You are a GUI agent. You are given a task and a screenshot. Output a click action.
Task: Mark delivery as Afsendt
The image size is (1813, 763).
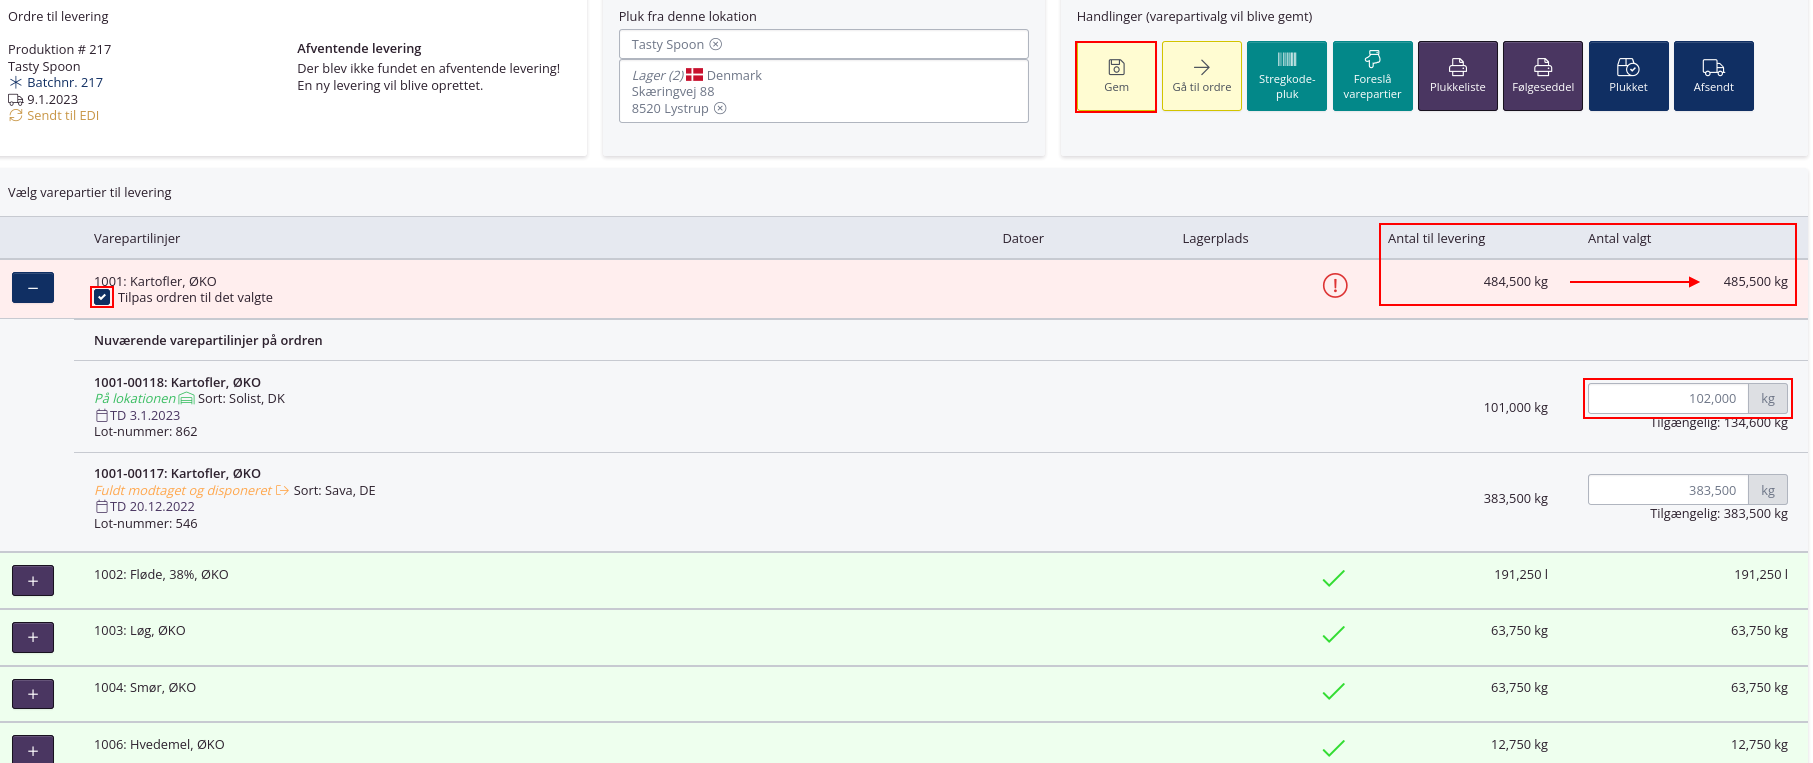click(1713, 76)
